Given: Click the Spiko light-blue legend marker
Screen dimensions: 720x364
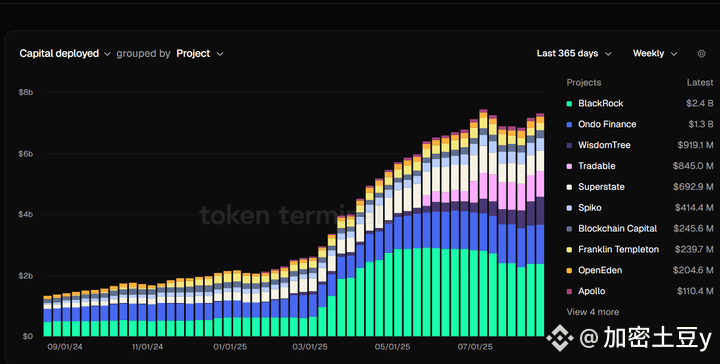Looking at the screenshot, I should [x=569, y=208].
